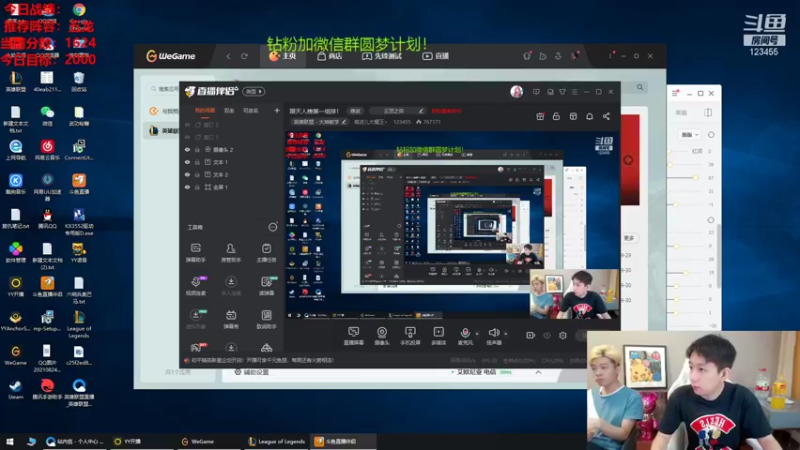
Task: Add 直播屏幕 screen capture source
Action: 354,336
